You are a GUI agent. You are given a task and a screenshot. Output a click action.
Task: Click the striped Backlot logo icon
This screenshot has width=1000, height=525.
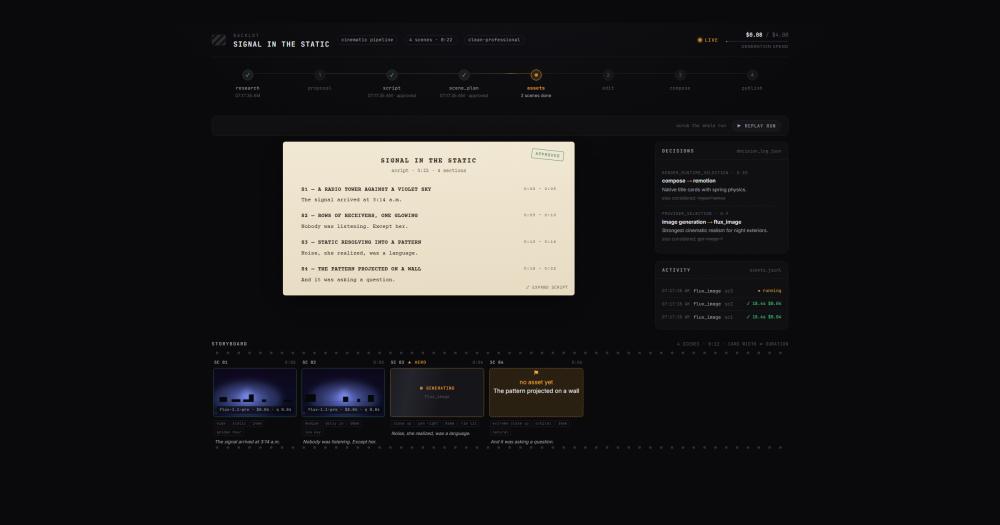point(219,40)
